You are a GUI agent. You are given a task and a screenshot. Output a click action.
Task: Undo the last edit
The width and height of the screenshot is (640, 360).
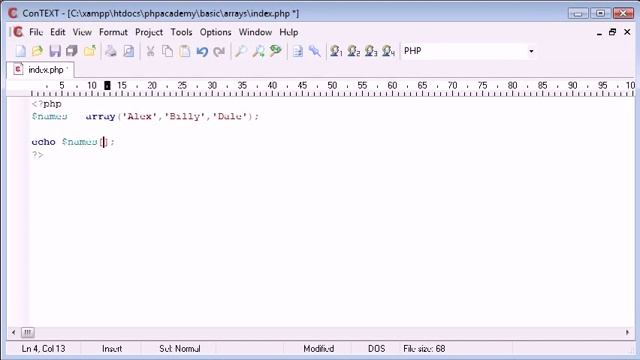pyautogui.click(x=202, y=51)
